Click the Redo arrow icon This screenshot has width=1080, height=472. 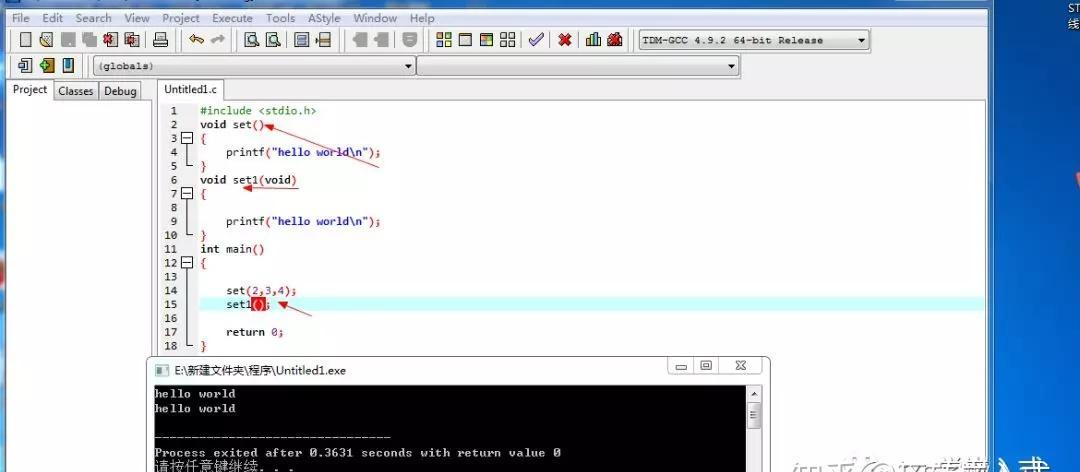point(218,40)
